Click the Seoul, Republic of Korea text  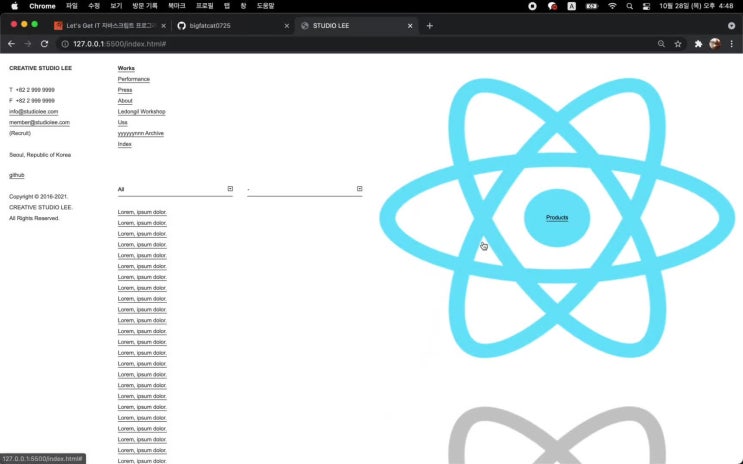pos(40,155)
